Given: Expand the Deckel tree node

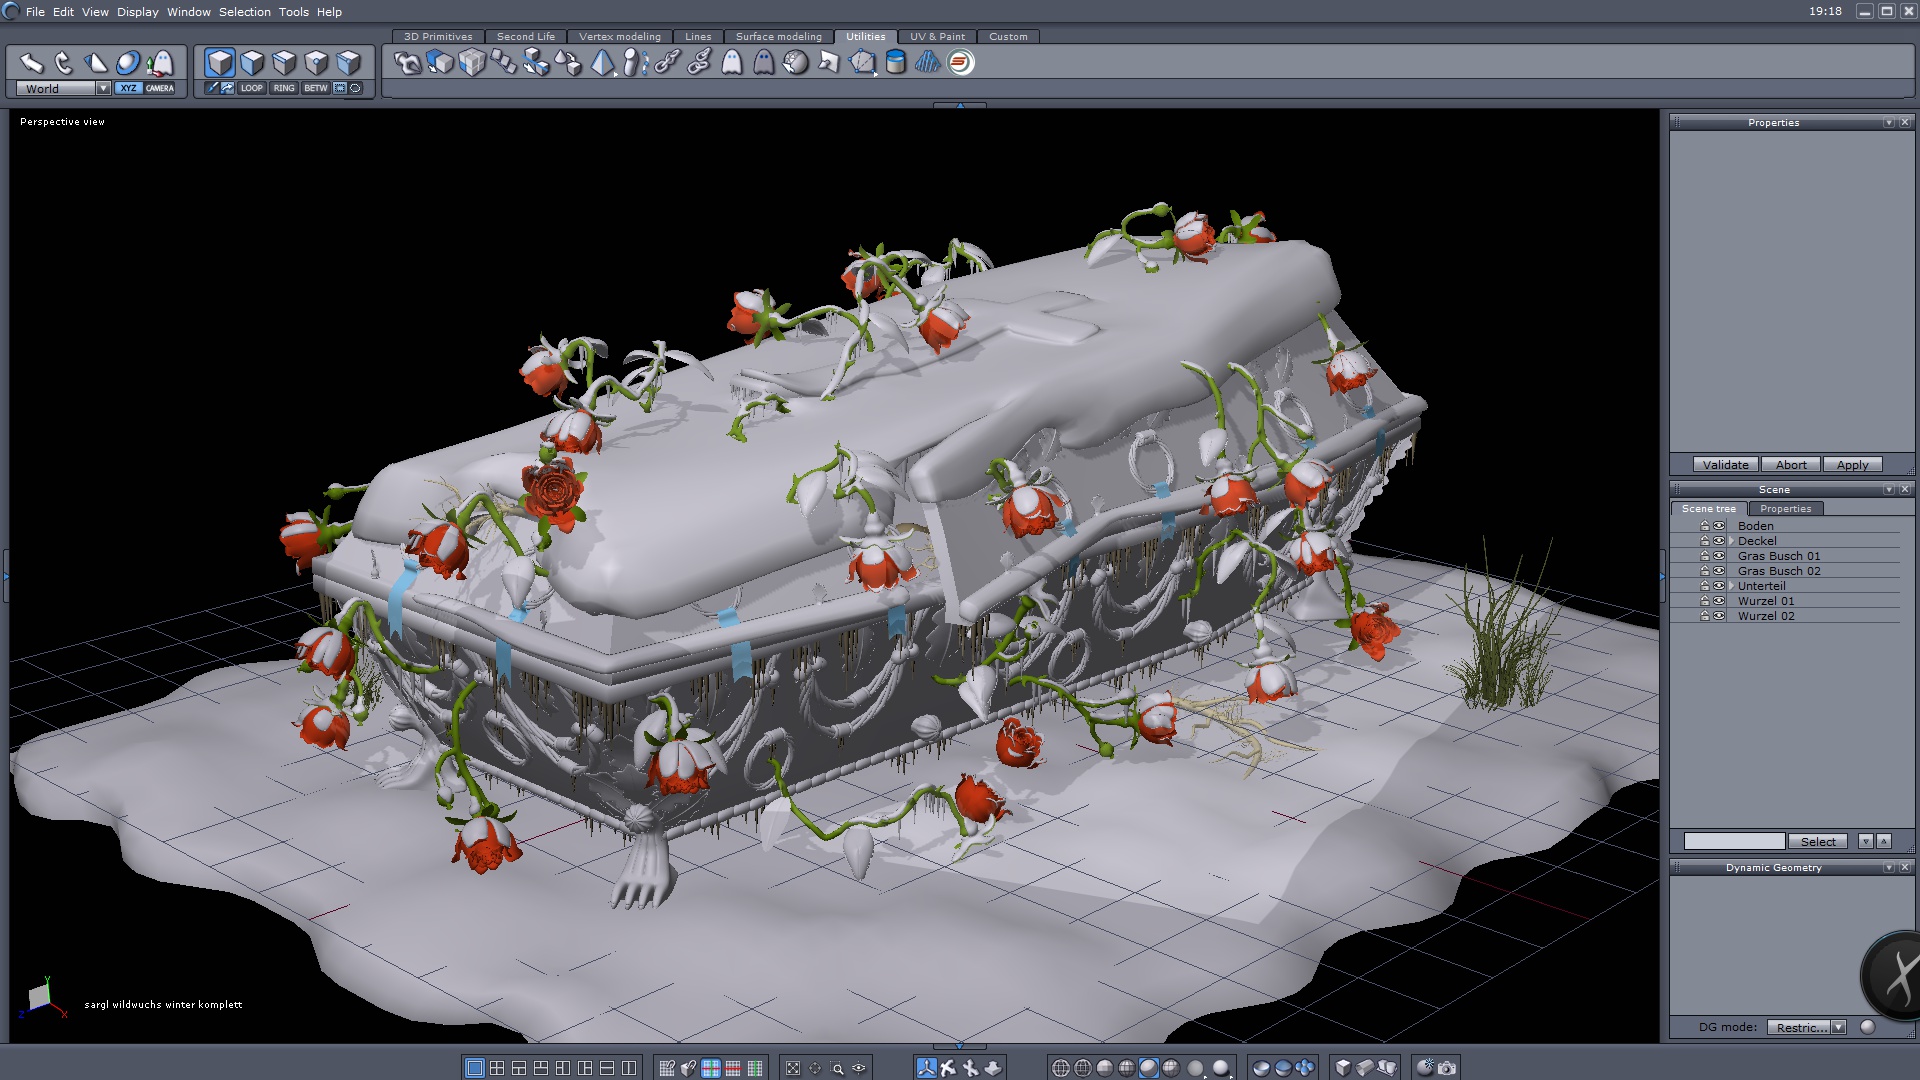Looking at the screenshot, I should [1731, 541].
